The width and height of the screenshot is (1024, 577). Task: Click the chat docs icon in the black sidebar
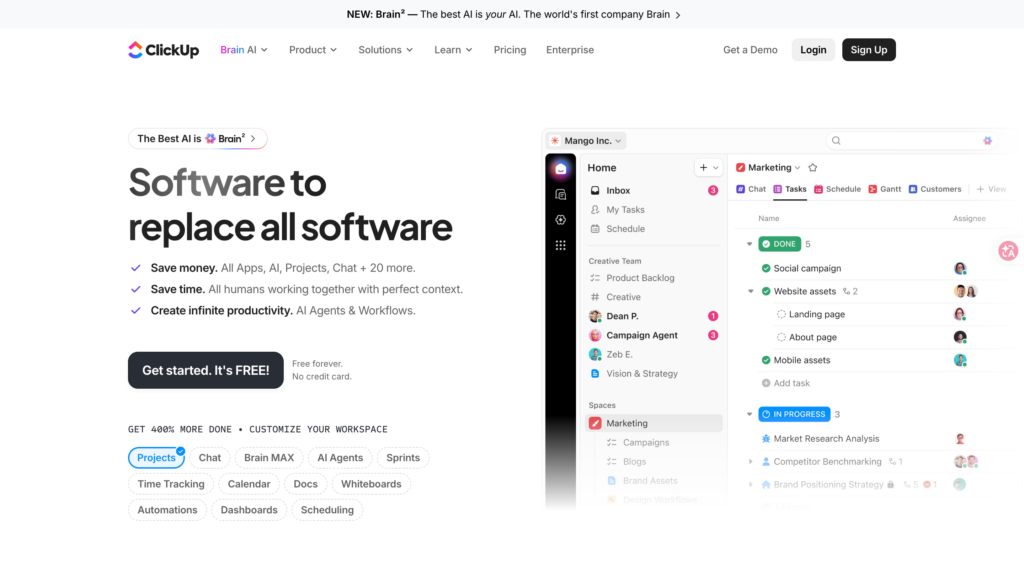click(560, 195)
